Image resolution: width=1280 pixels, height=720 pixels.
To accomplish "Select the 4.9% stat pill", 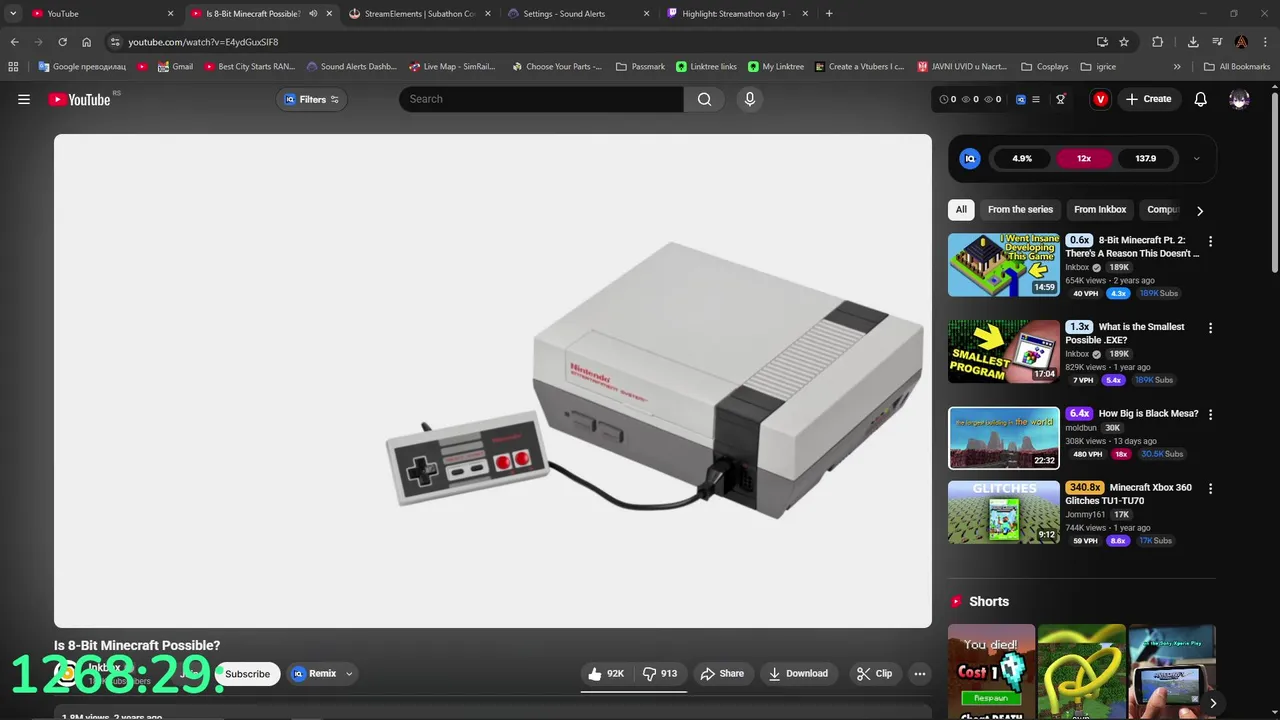I will [x=1022, y=158].
